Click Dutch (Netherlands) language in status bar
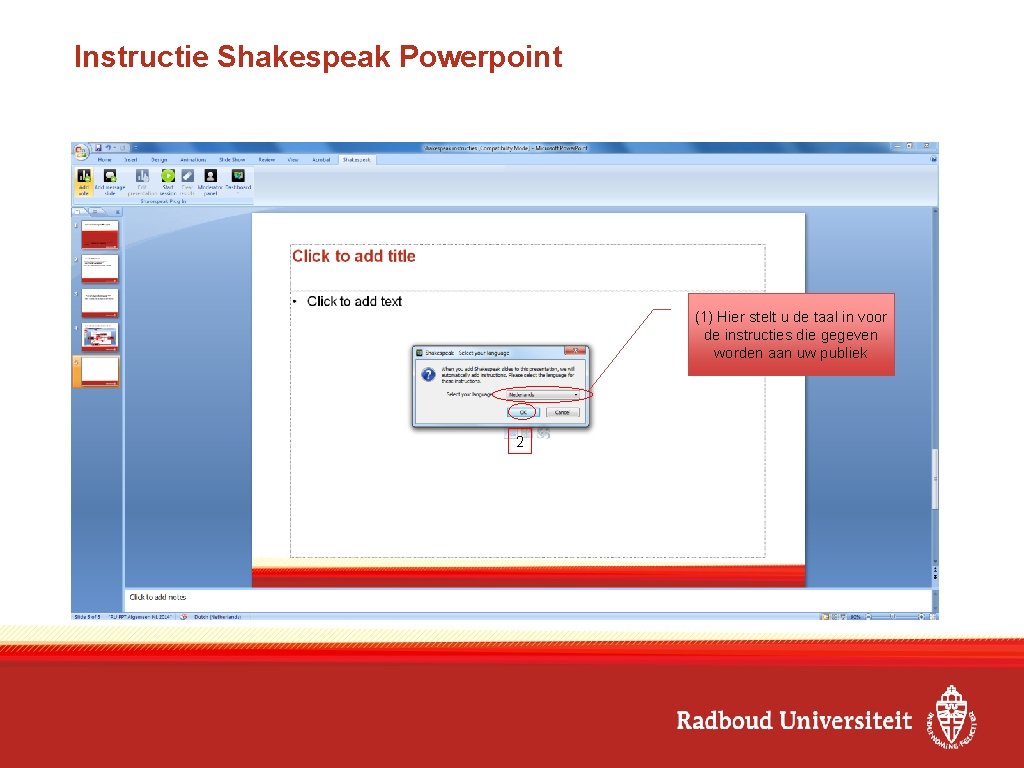Viewport: 1024px width, 768px height. [x=217, y=616]
